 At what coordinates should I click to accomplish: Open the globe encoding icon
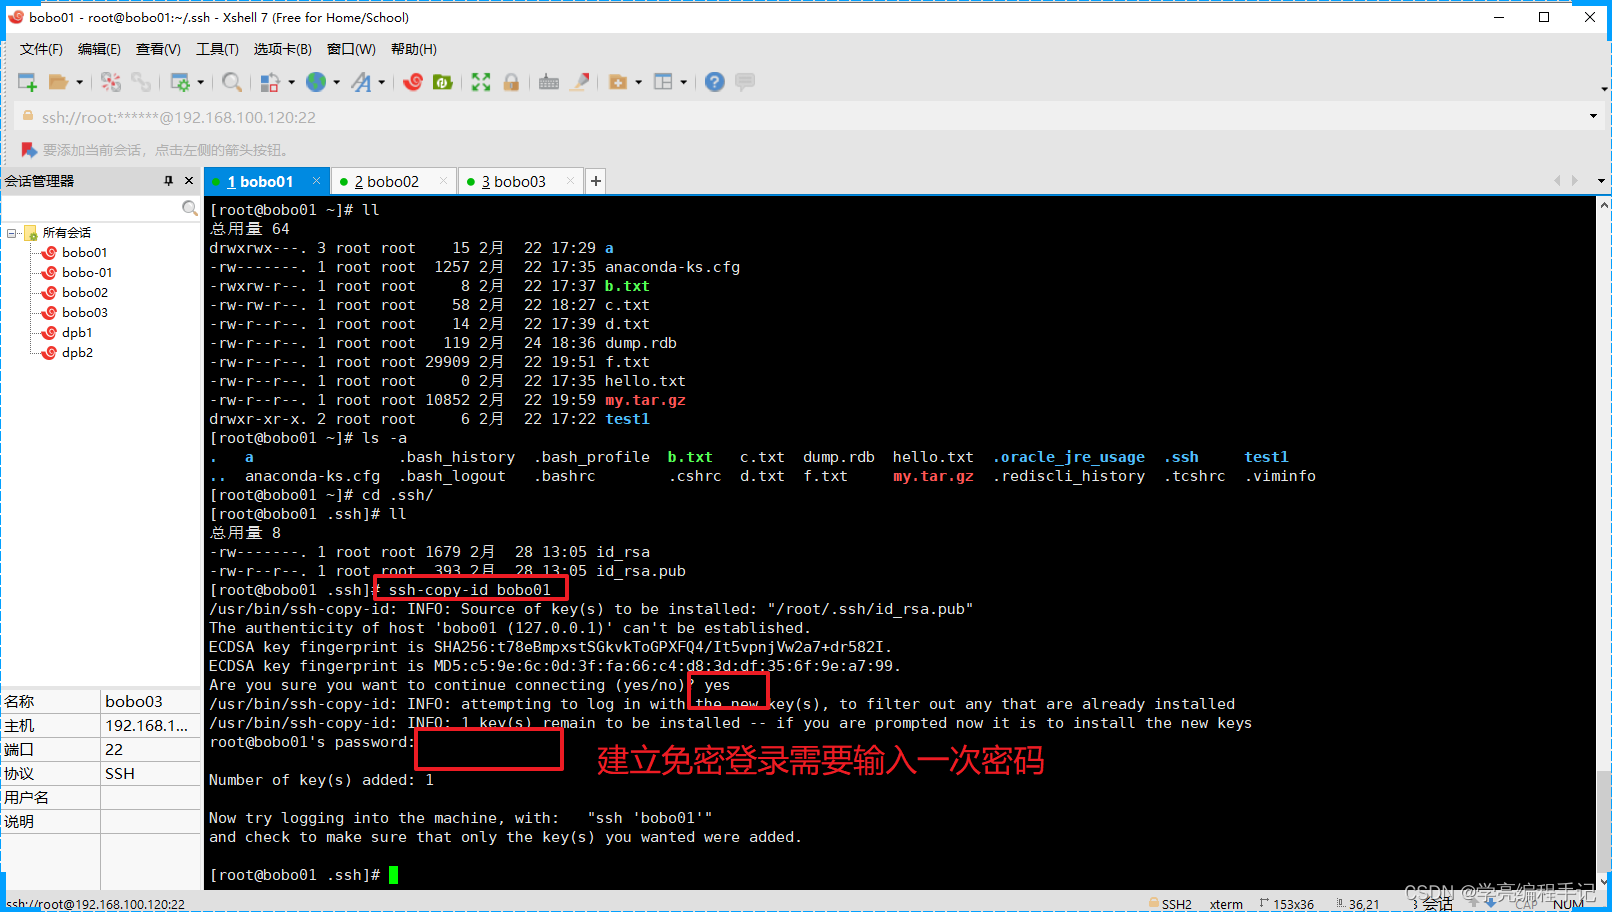coord(316,82)
